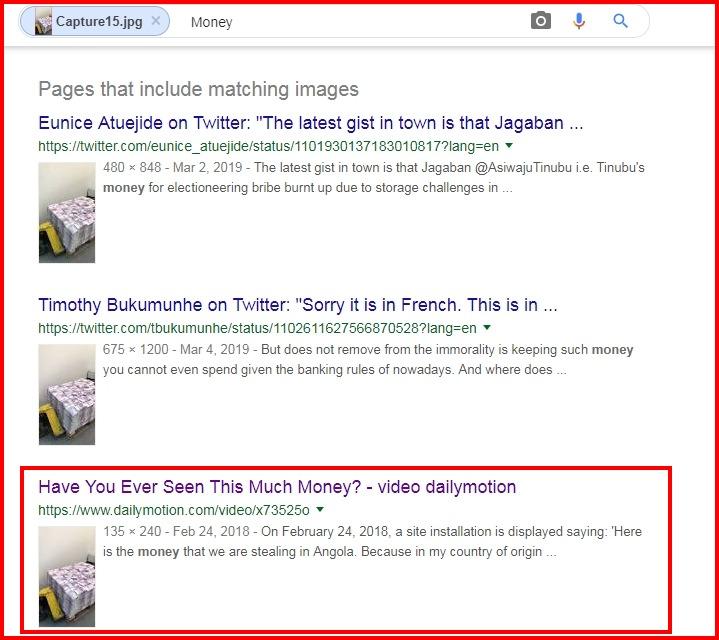Click the blue magnifying glass search icon
The height and width of the screenshot is (640, 719).
click(x=620, y=21)
